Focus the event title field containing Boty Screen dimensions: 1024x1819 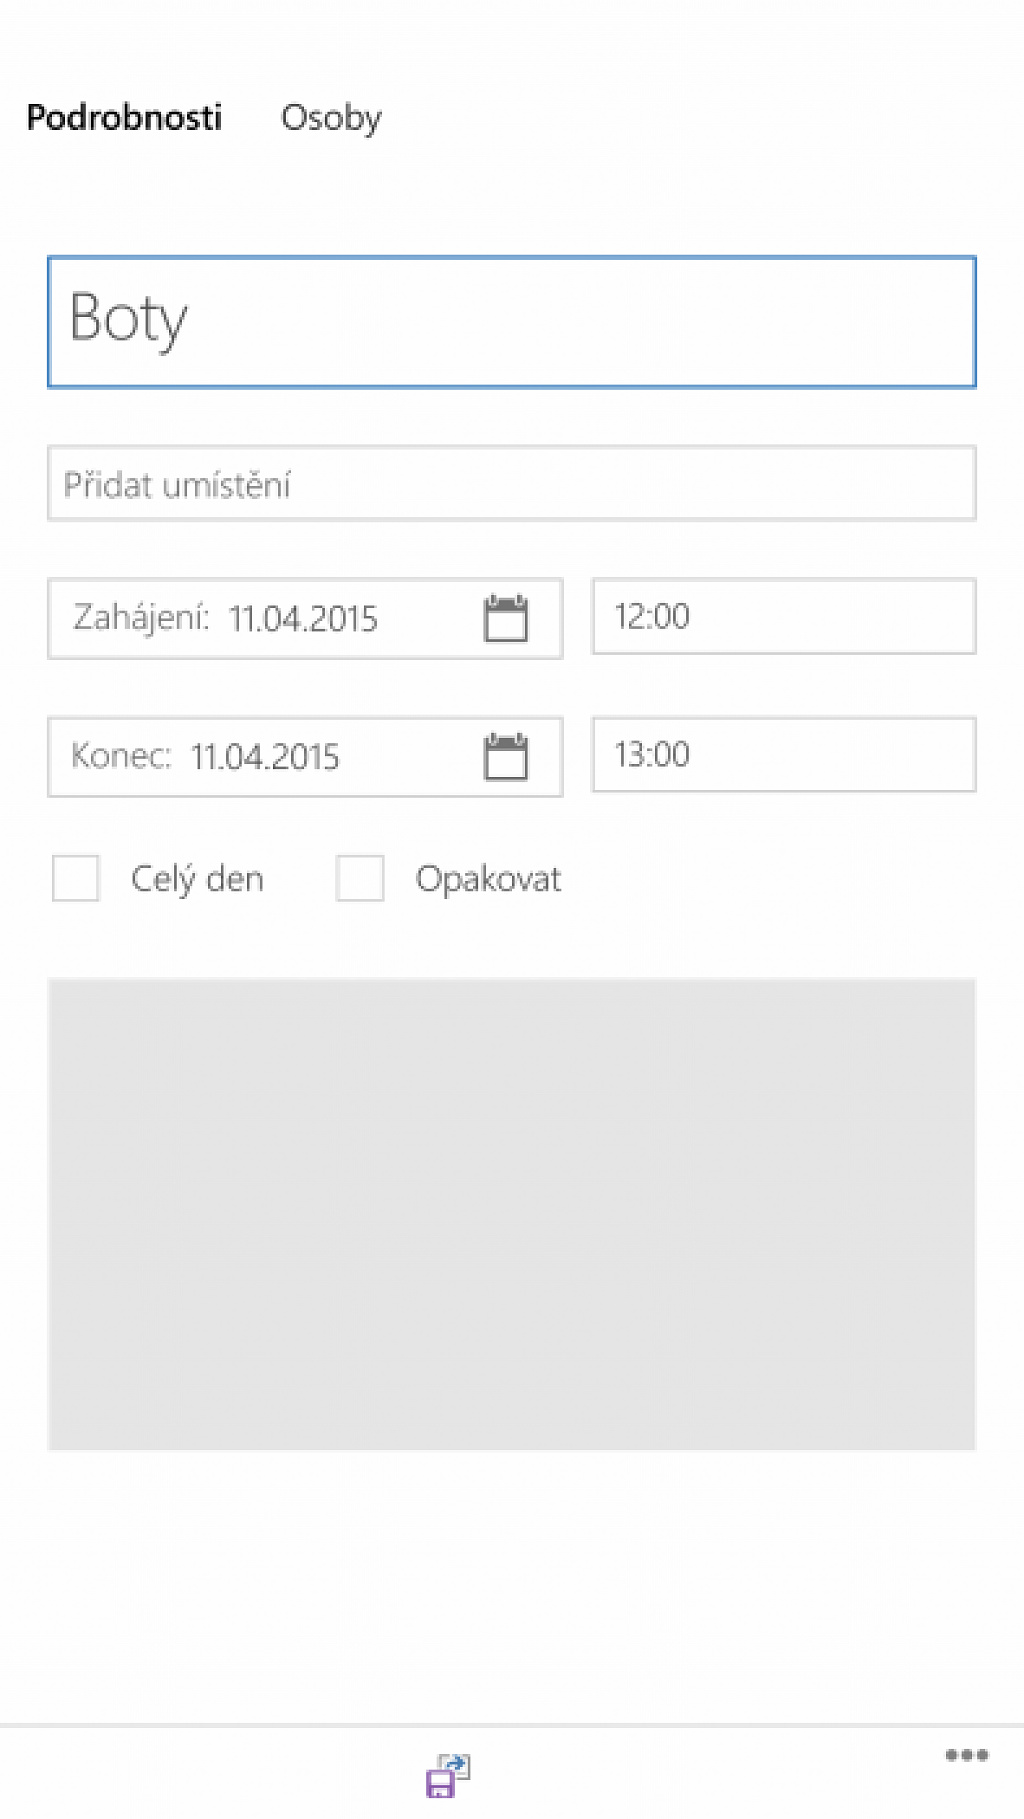click(x=512, y=322)
